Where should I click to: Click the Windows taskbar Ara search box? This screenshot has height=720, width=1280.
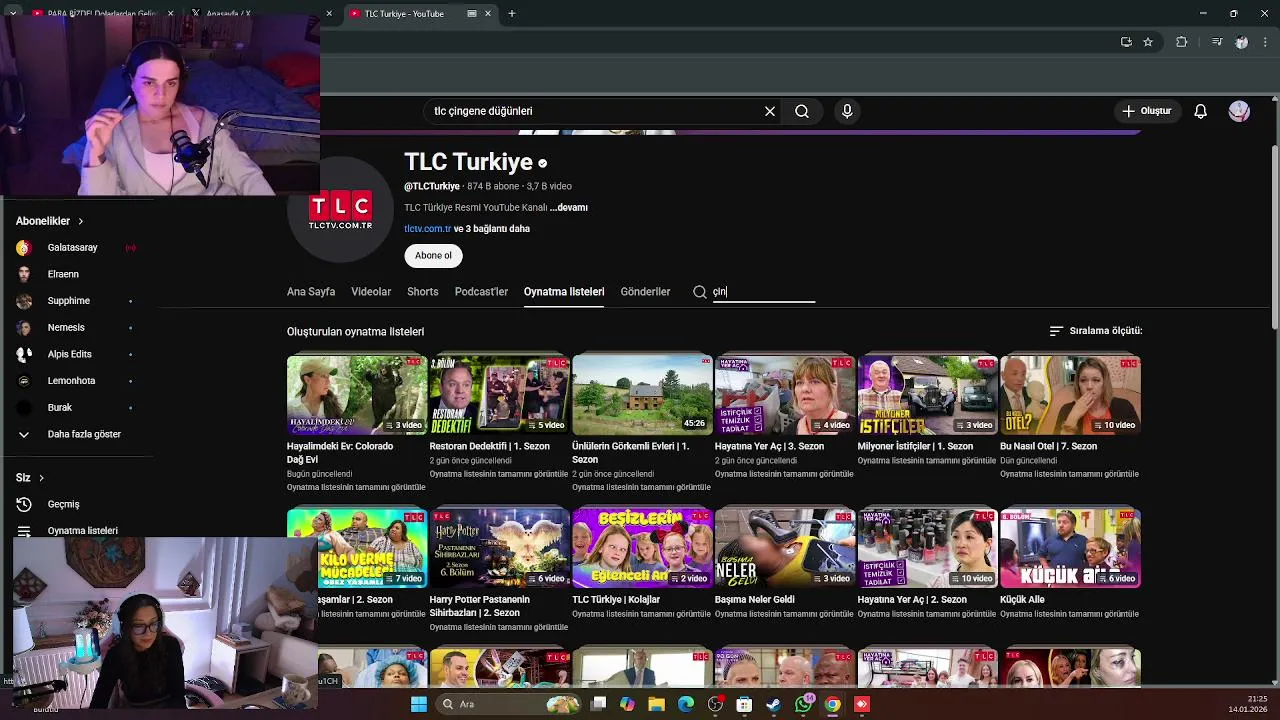[510, 704]
